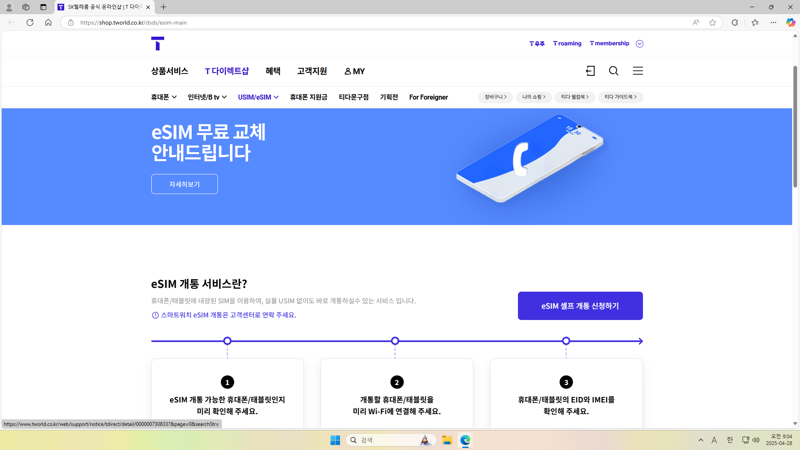View site information lock icon
800x450 pixels.
coord(71,22)
